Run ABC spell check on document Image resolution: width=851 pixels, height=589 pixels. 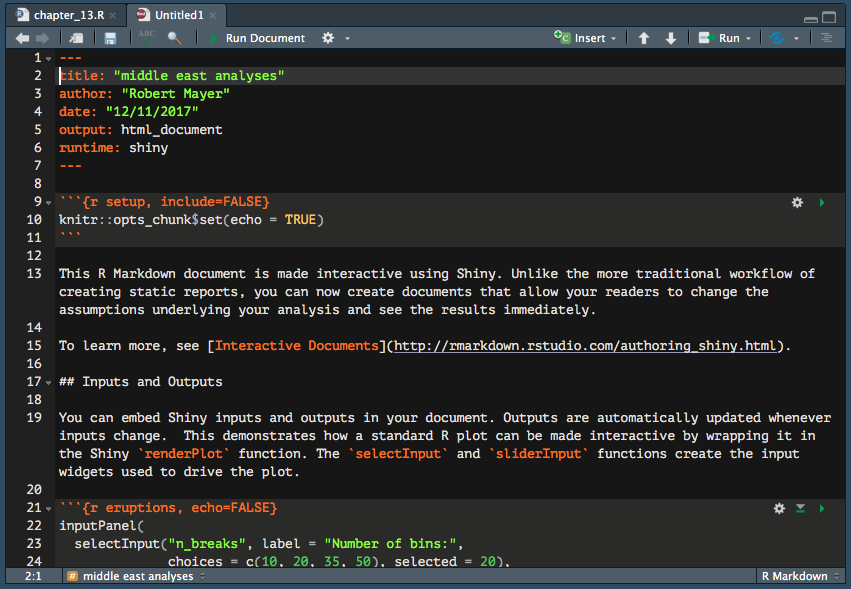pyautogui.click(x=146, y=37)
